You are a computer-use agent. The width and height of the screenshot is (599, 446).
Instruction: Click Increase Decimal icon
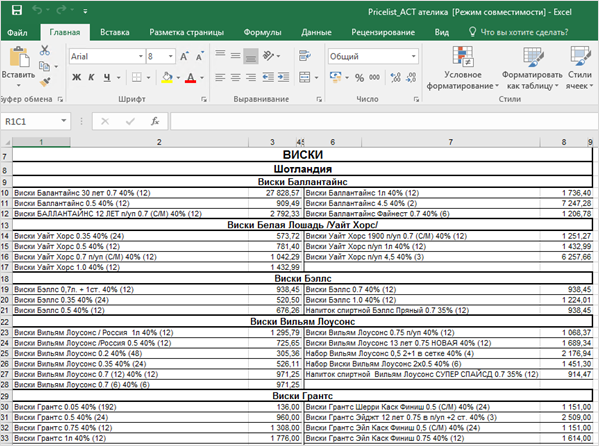[395, 78]
